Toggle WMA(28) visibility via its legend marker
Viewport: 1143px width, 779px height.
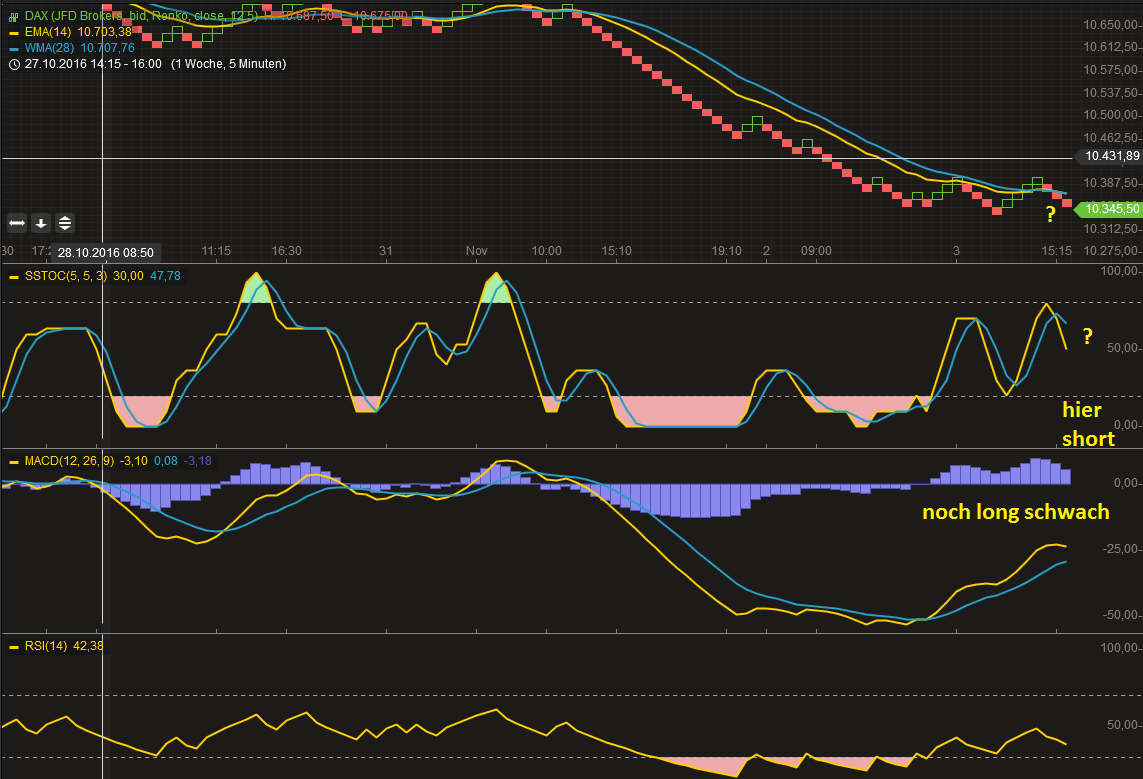pyautogui.click(x=13, y=47)
